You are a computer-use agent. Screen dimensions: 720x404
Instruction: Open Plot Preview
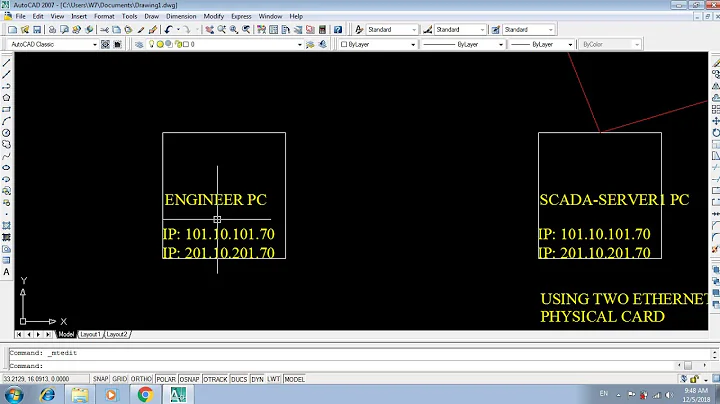[x=64, y=29]
